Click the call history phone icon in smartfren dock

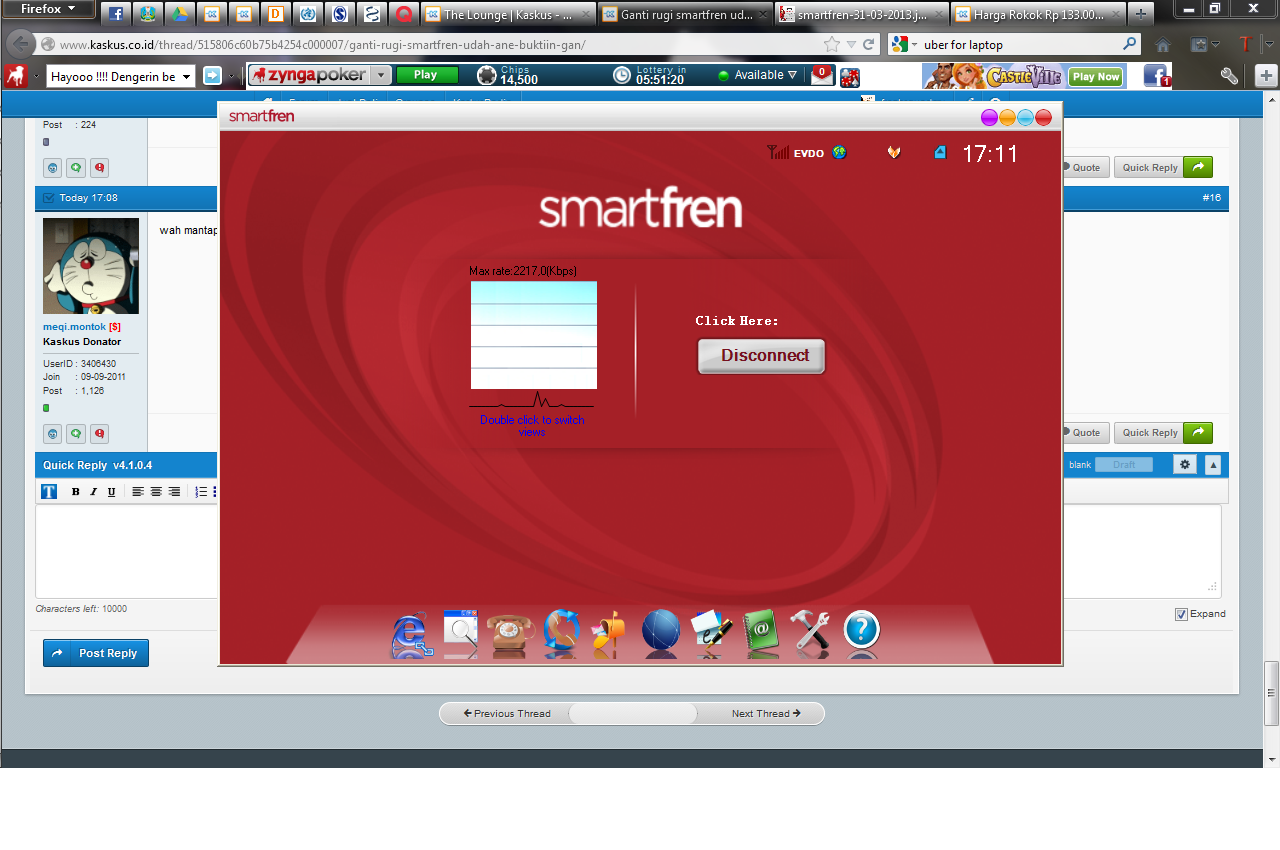tap(561, 633)
